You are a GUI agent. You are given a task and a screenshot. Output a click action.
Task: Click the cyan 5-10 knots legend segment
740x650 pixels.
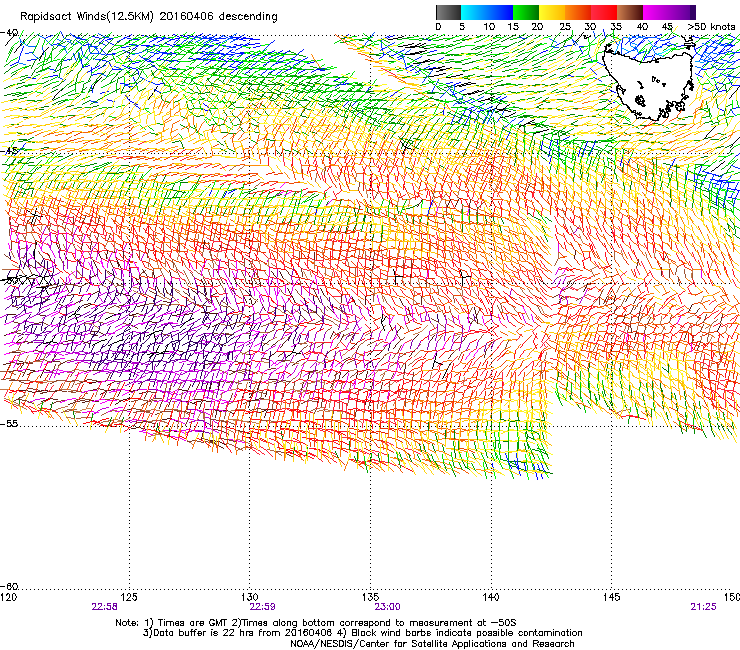[473, 12]
